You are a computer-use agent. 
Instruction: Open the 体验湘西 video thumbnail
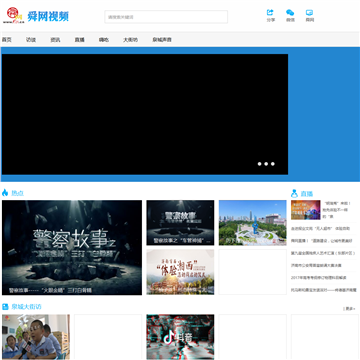click(x=180, y=272)
